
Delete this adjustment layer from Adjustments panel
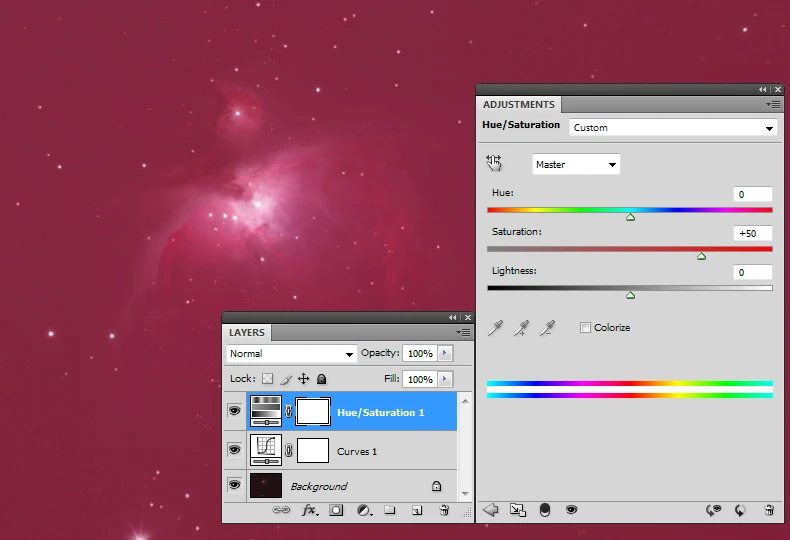tap(768, 509)
